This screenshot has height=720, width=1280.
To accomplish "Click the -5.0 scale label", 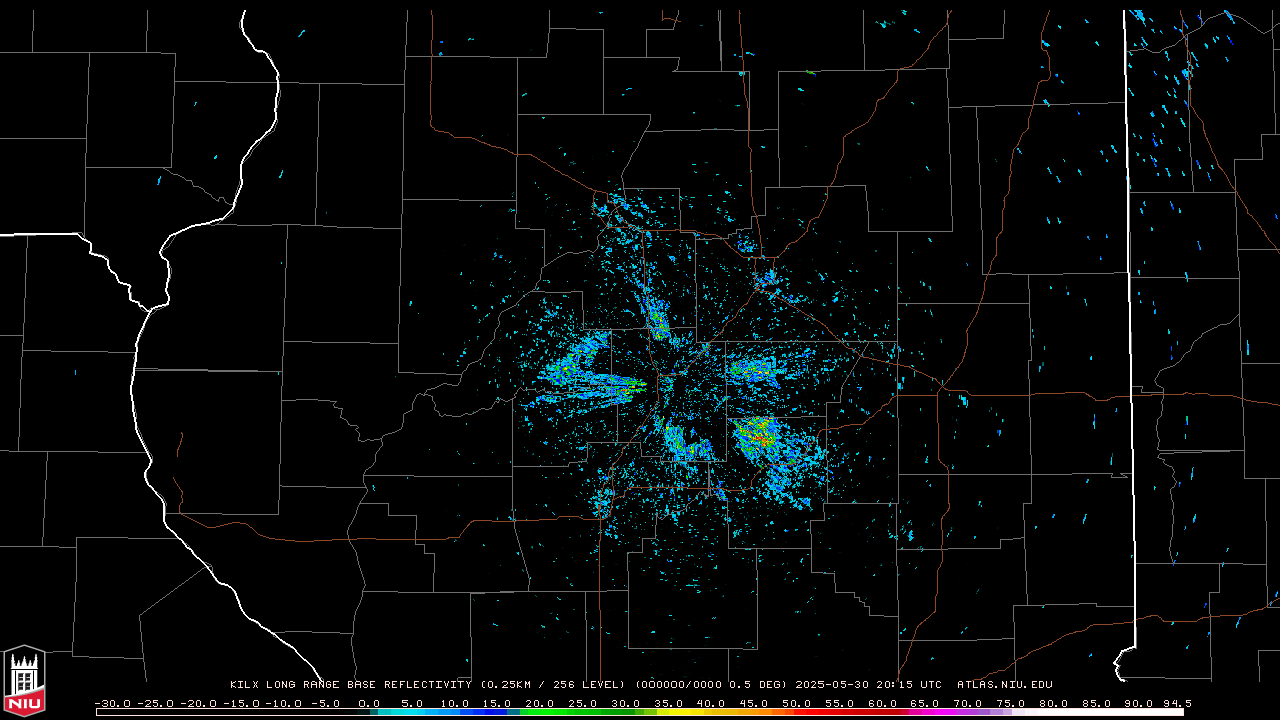I will point(326,704).
